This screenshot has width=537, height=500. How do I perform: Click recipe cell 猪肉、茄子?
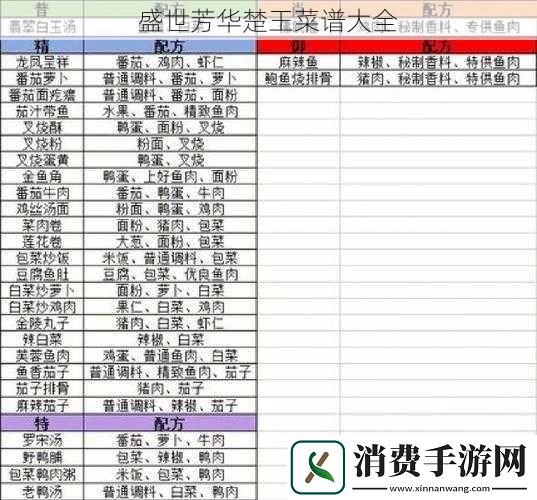pos(170,388)
